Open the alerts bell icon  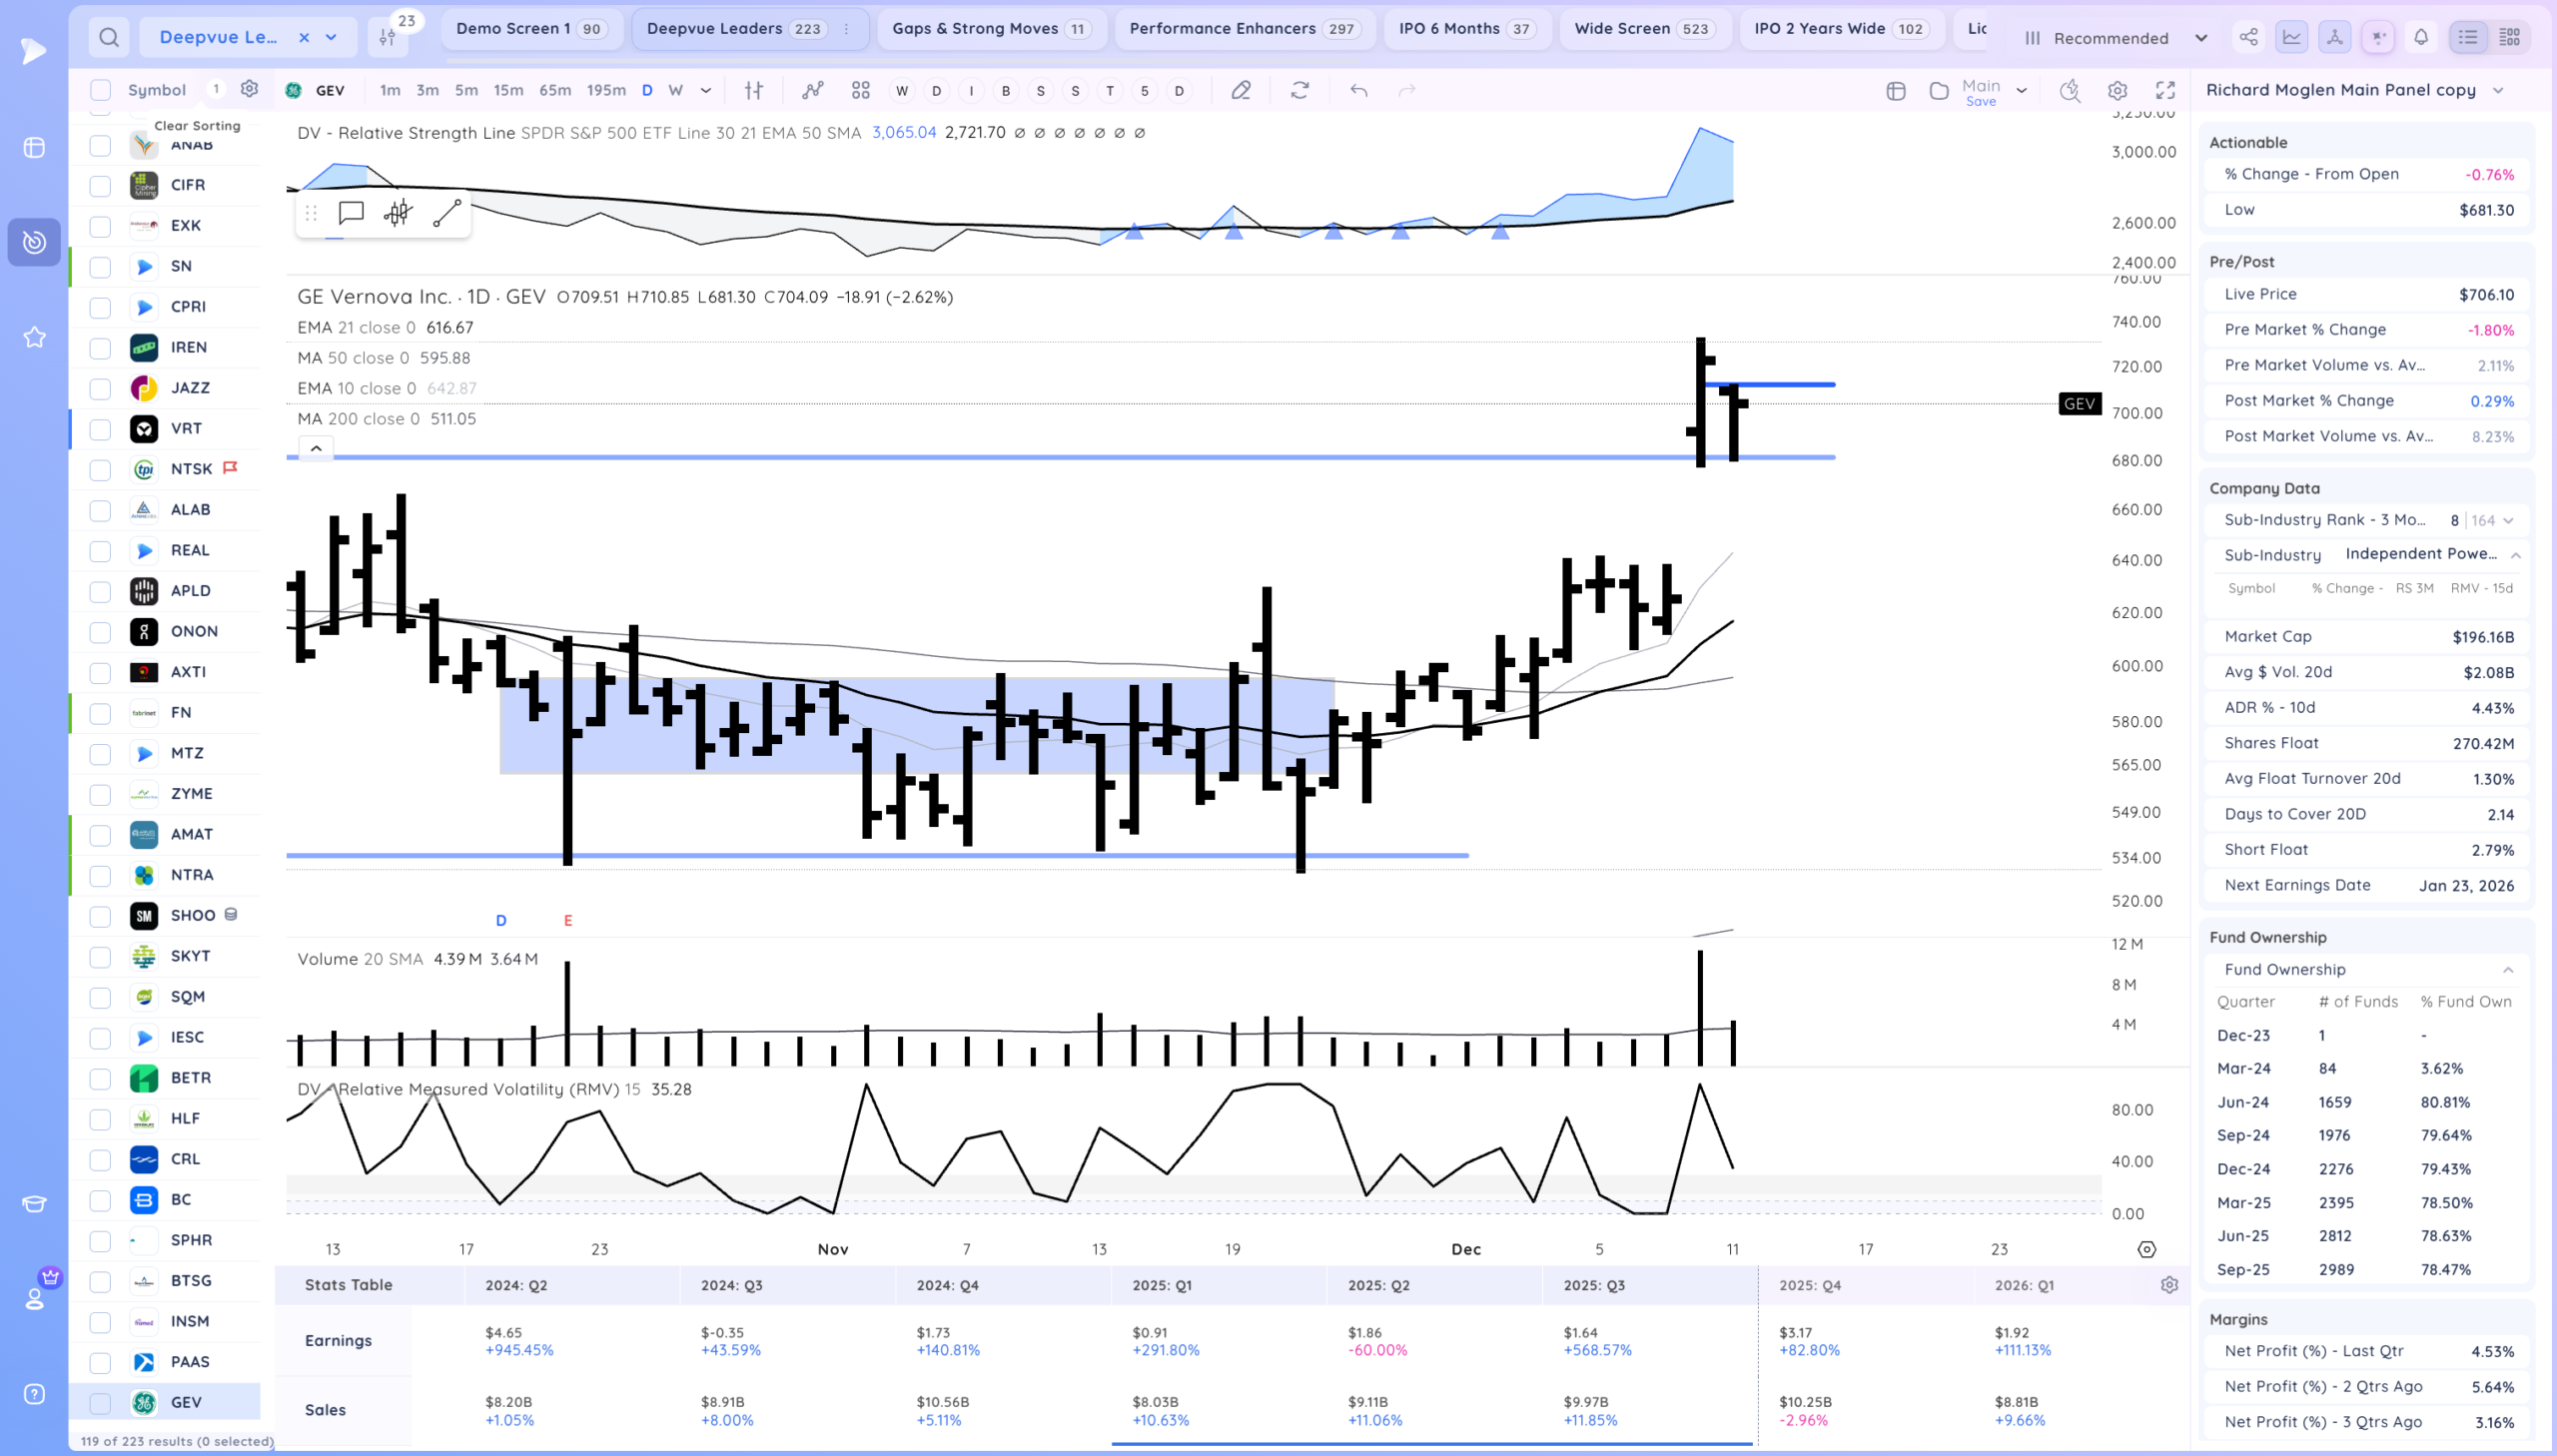pos(2420,38)
